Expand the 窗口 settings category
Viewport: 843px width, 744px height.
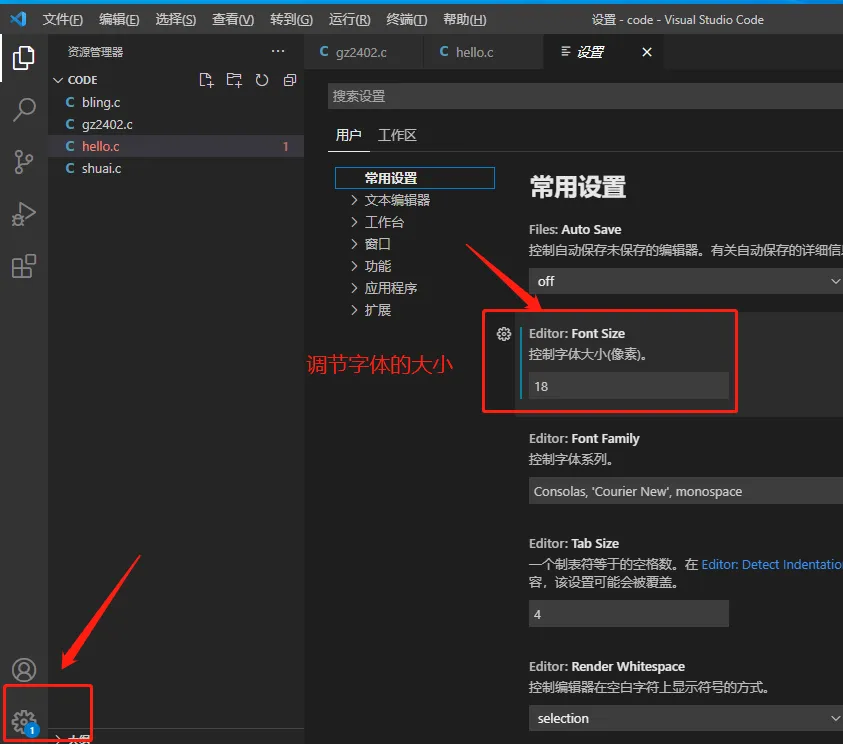[354, 244]
